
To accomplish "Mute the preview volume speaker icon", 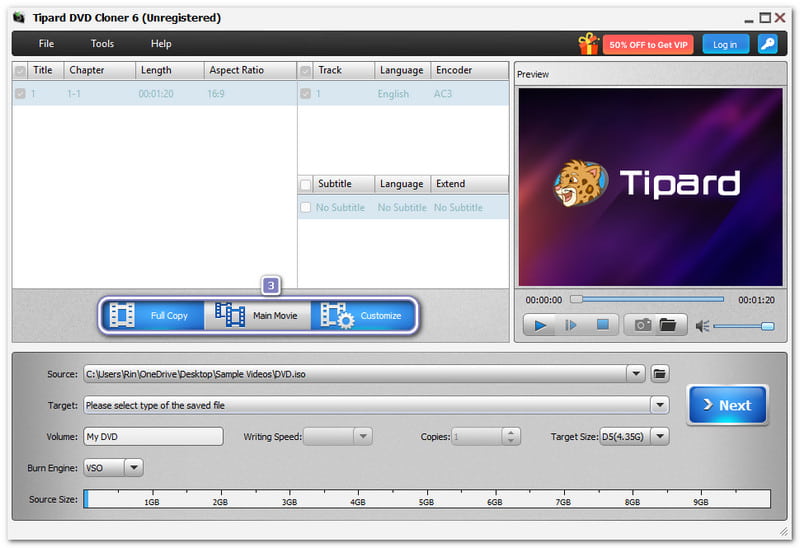I will [x=702, y=326].
